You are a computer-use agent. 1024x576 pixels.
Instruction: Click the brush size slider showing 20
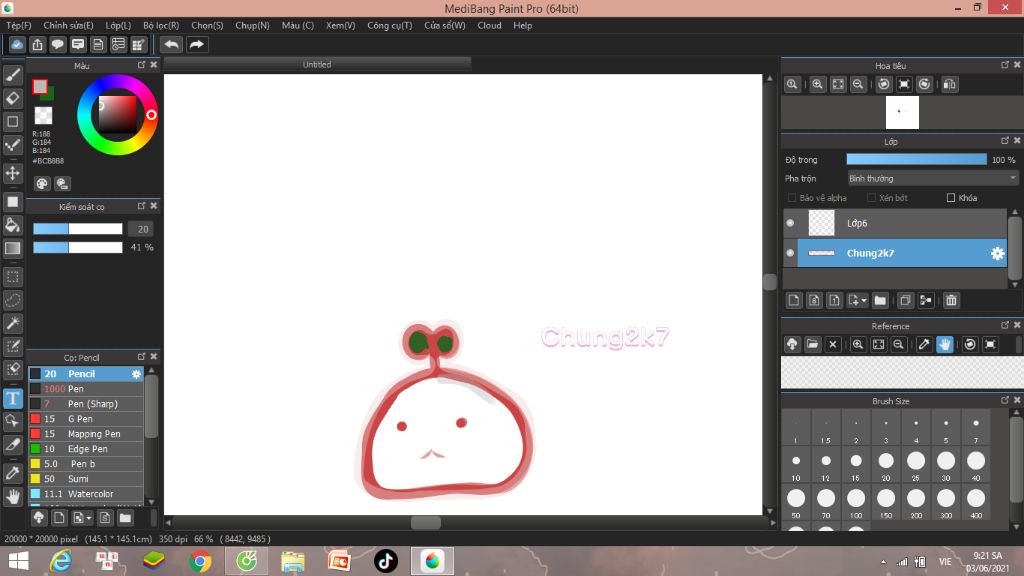click(78, 229)
